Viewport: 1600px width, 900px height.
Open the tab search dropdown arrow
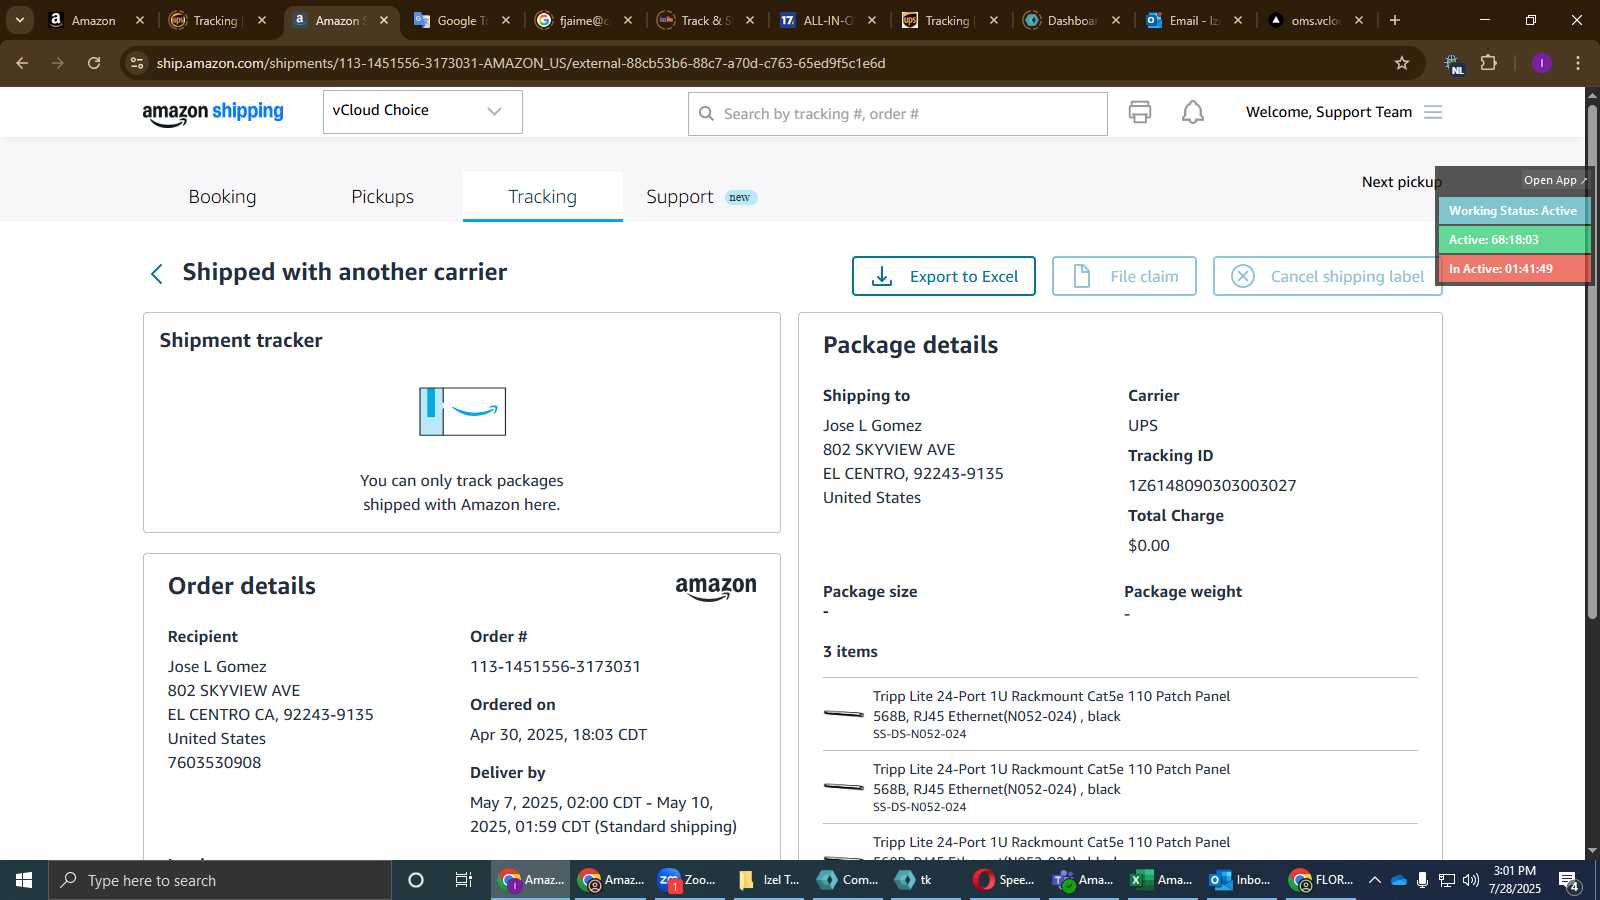tap(20, 20)
